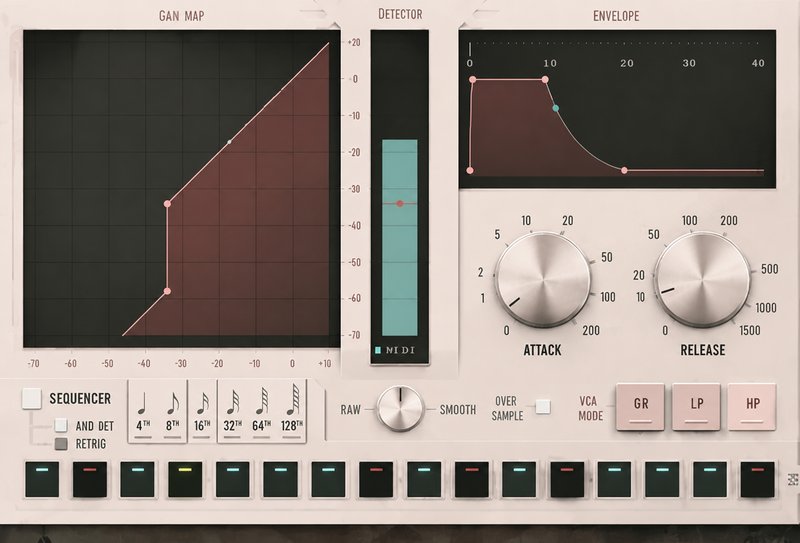Screen dimensions: 800x543
Task: Toggle sequencer step 7
Action: click(329, 479)
